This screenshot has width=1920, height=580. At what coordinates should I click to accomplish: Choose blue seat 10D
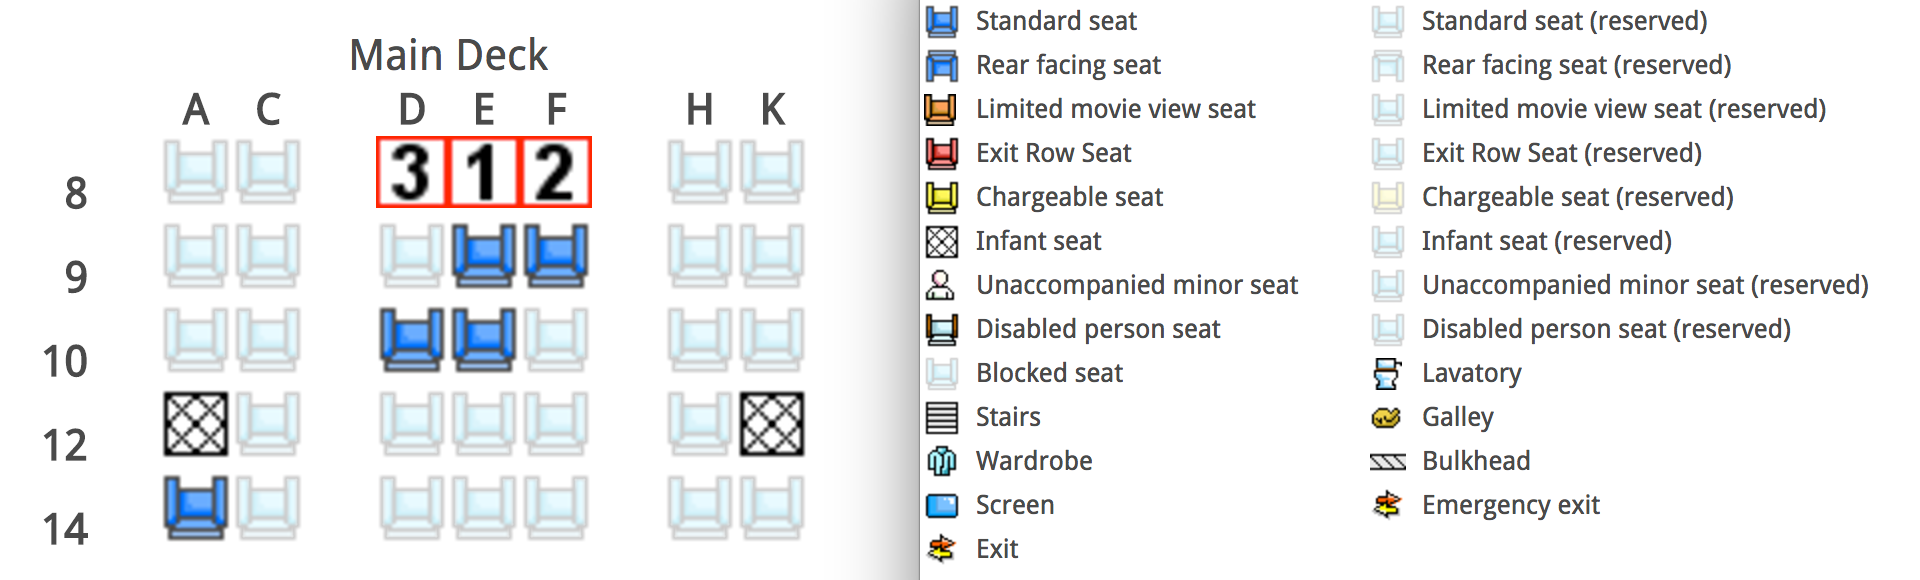coord(412,340)
